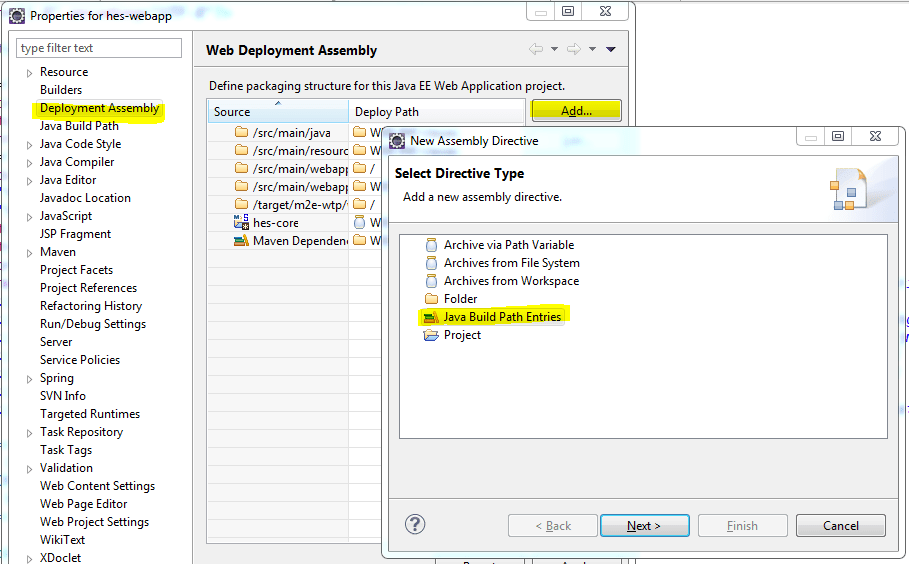
Task: Select Archives from Workspace directive
Action: point(511,281)
